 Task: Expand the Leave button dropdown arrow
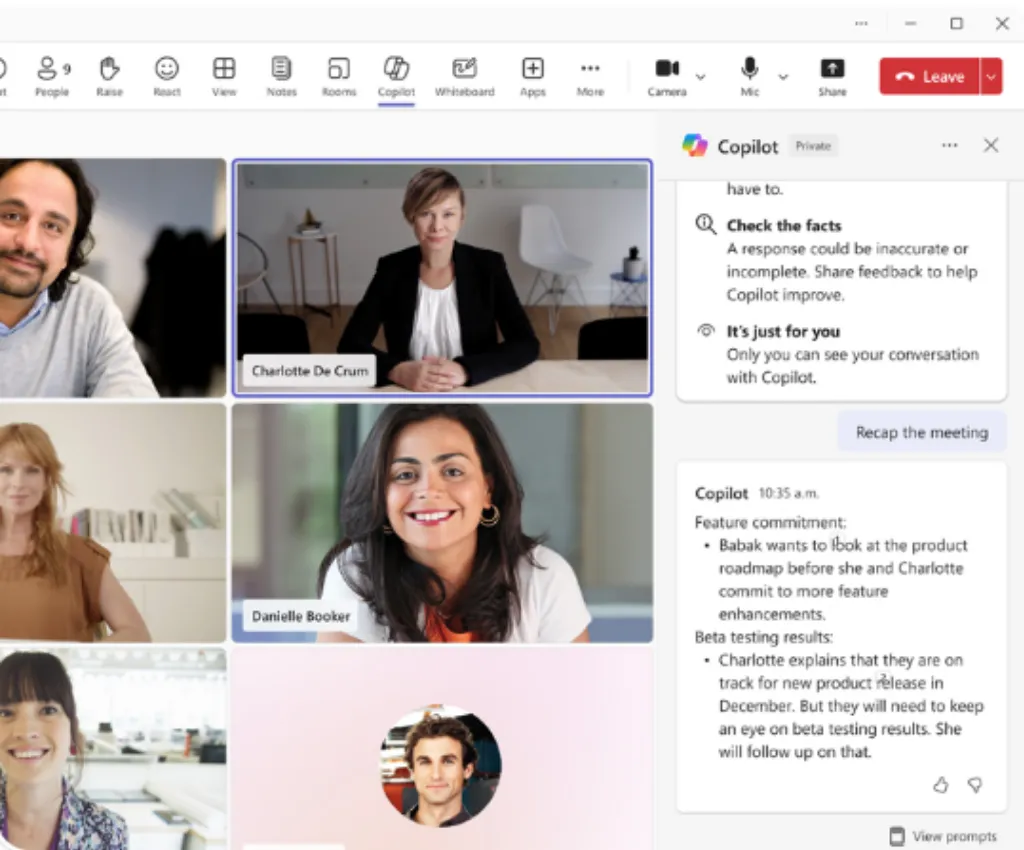(x=991, y=76)
